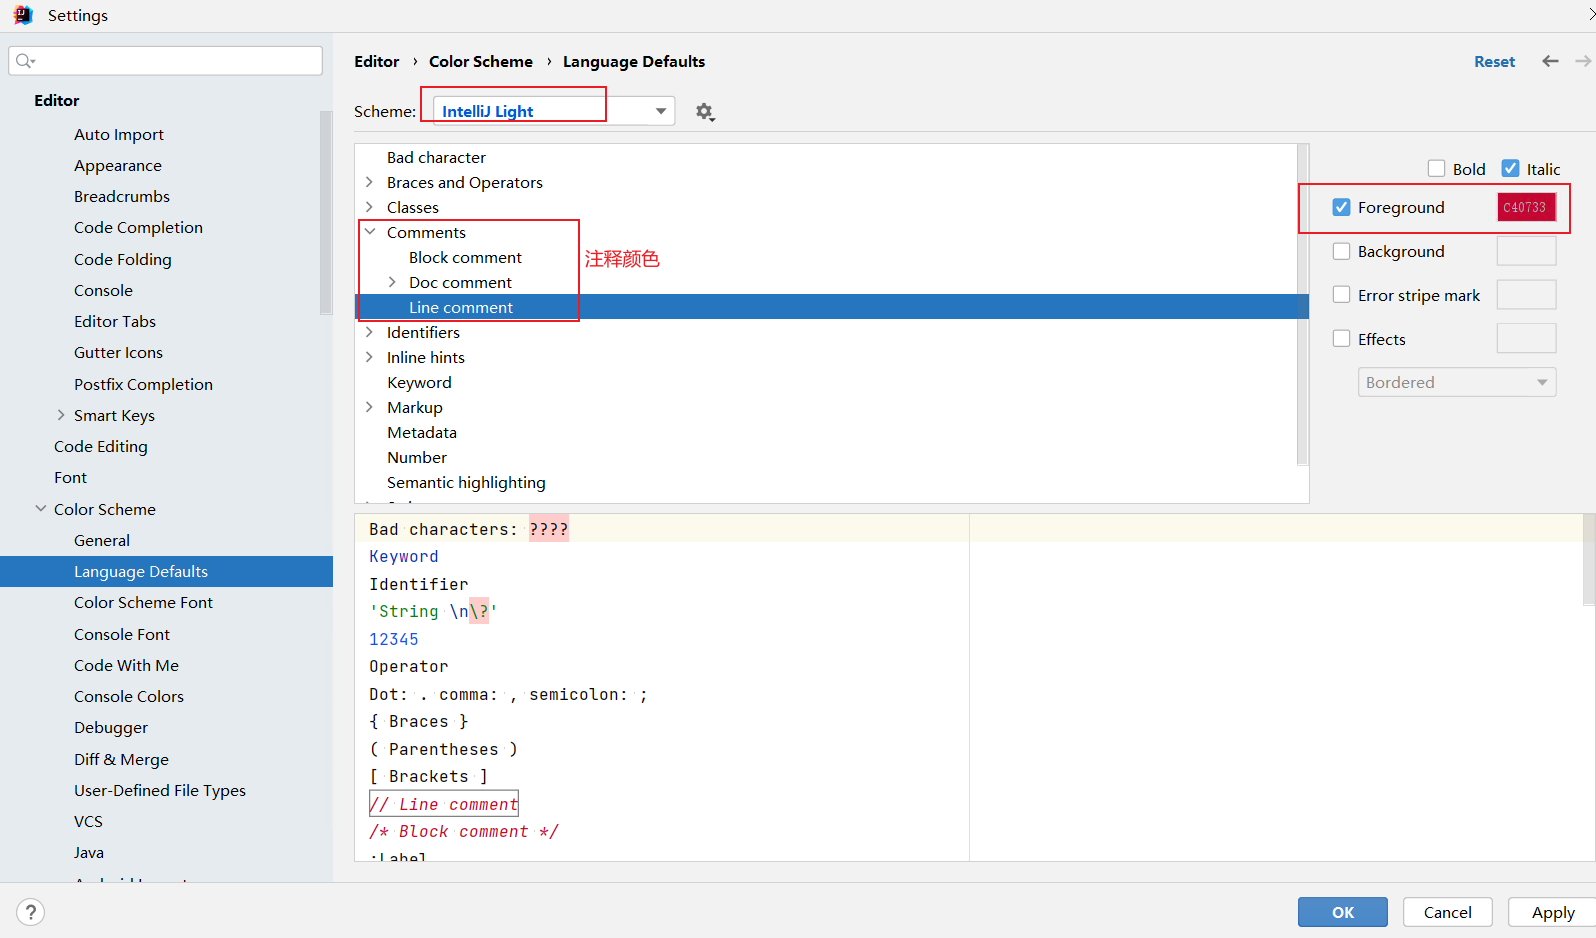
Task: Click the forward navigation arrow
Action: coord(1582,62)
